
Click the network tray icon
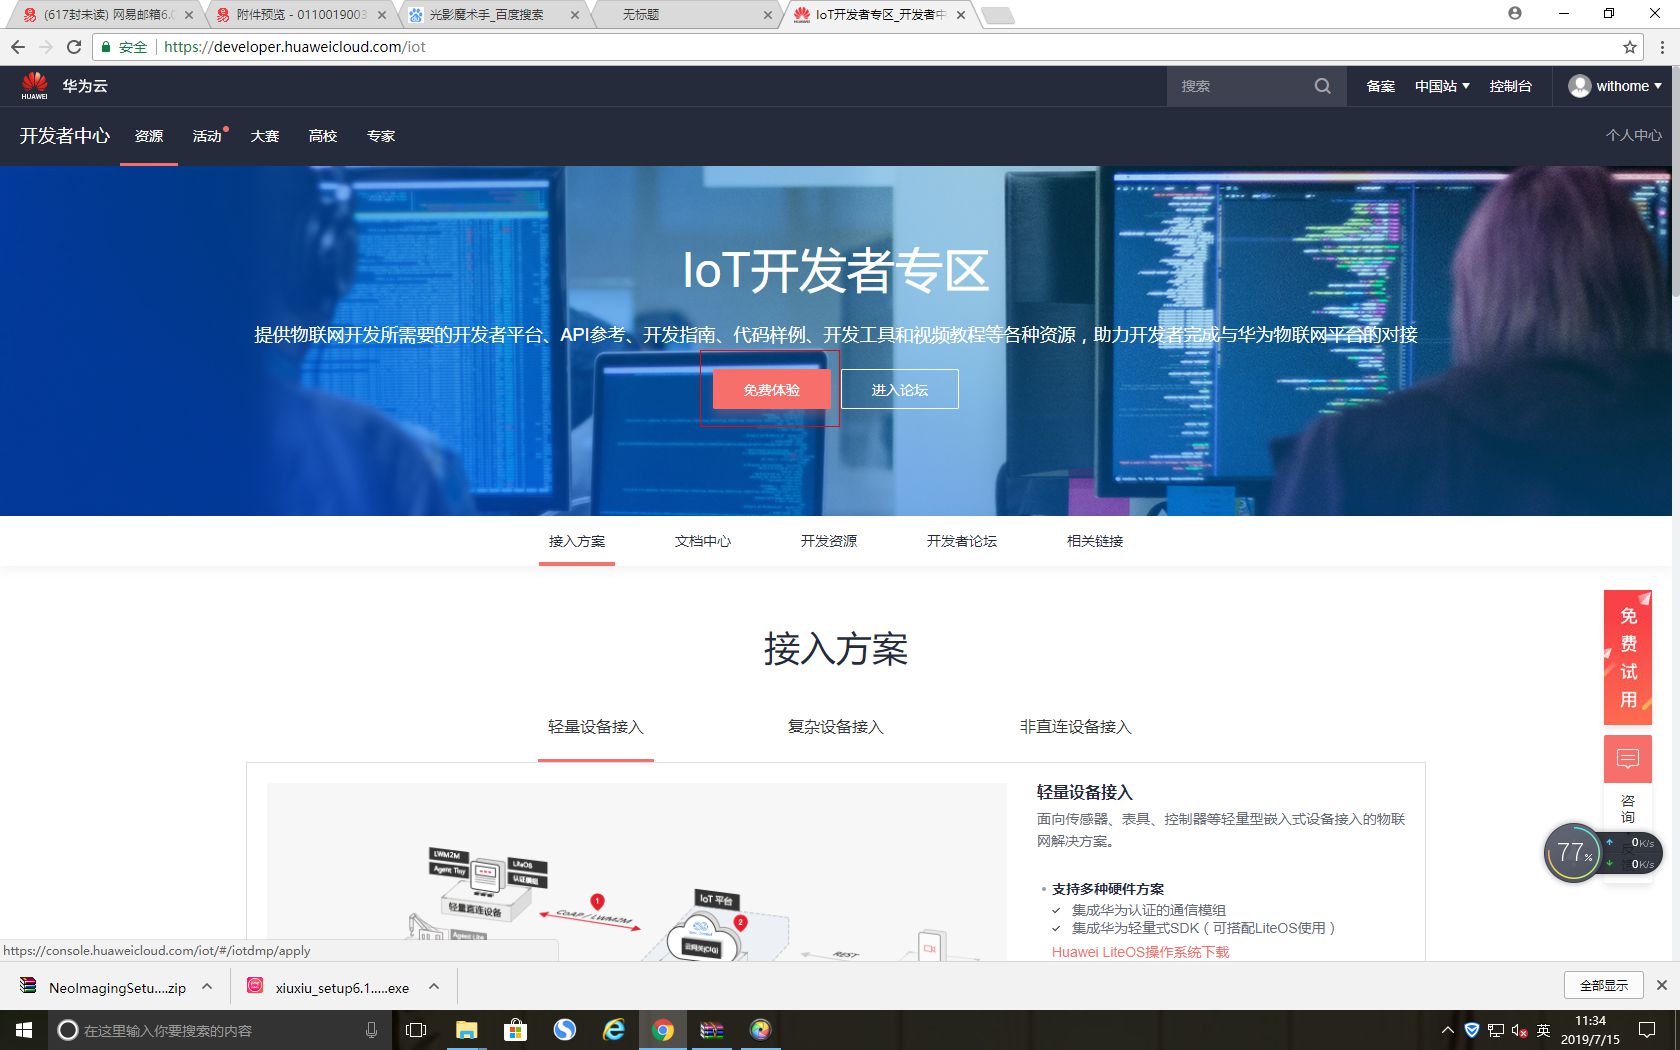[1496, 1030]
